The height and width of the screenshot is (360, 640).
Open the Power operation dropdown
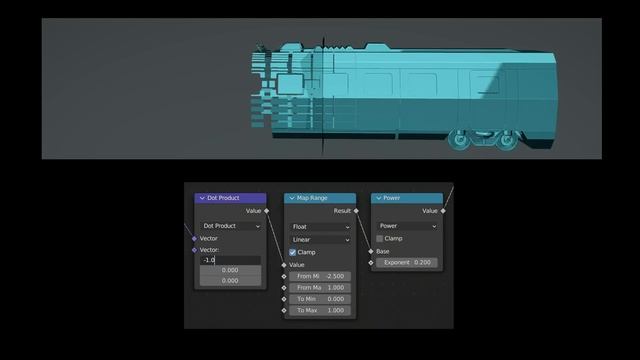[407, 226]
